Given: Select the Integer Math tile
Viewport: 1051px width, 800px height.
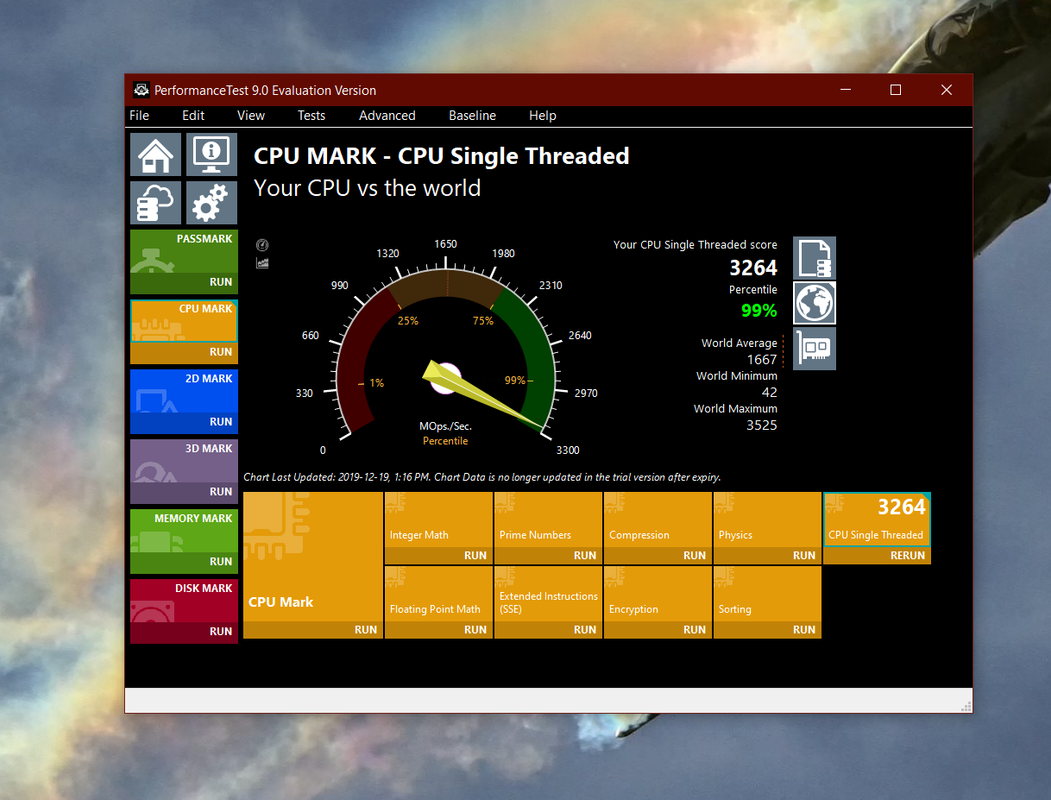Looking at the screenshot, I should point(438,519).
